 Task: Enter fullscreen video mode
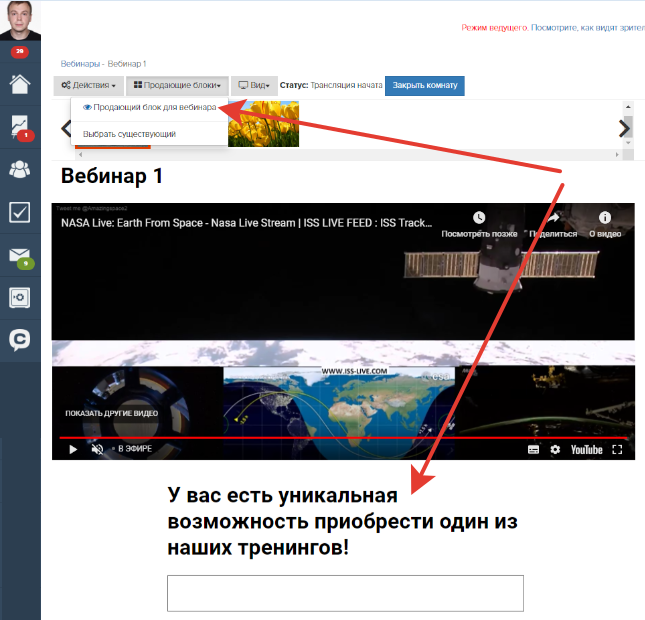point(617,450)
